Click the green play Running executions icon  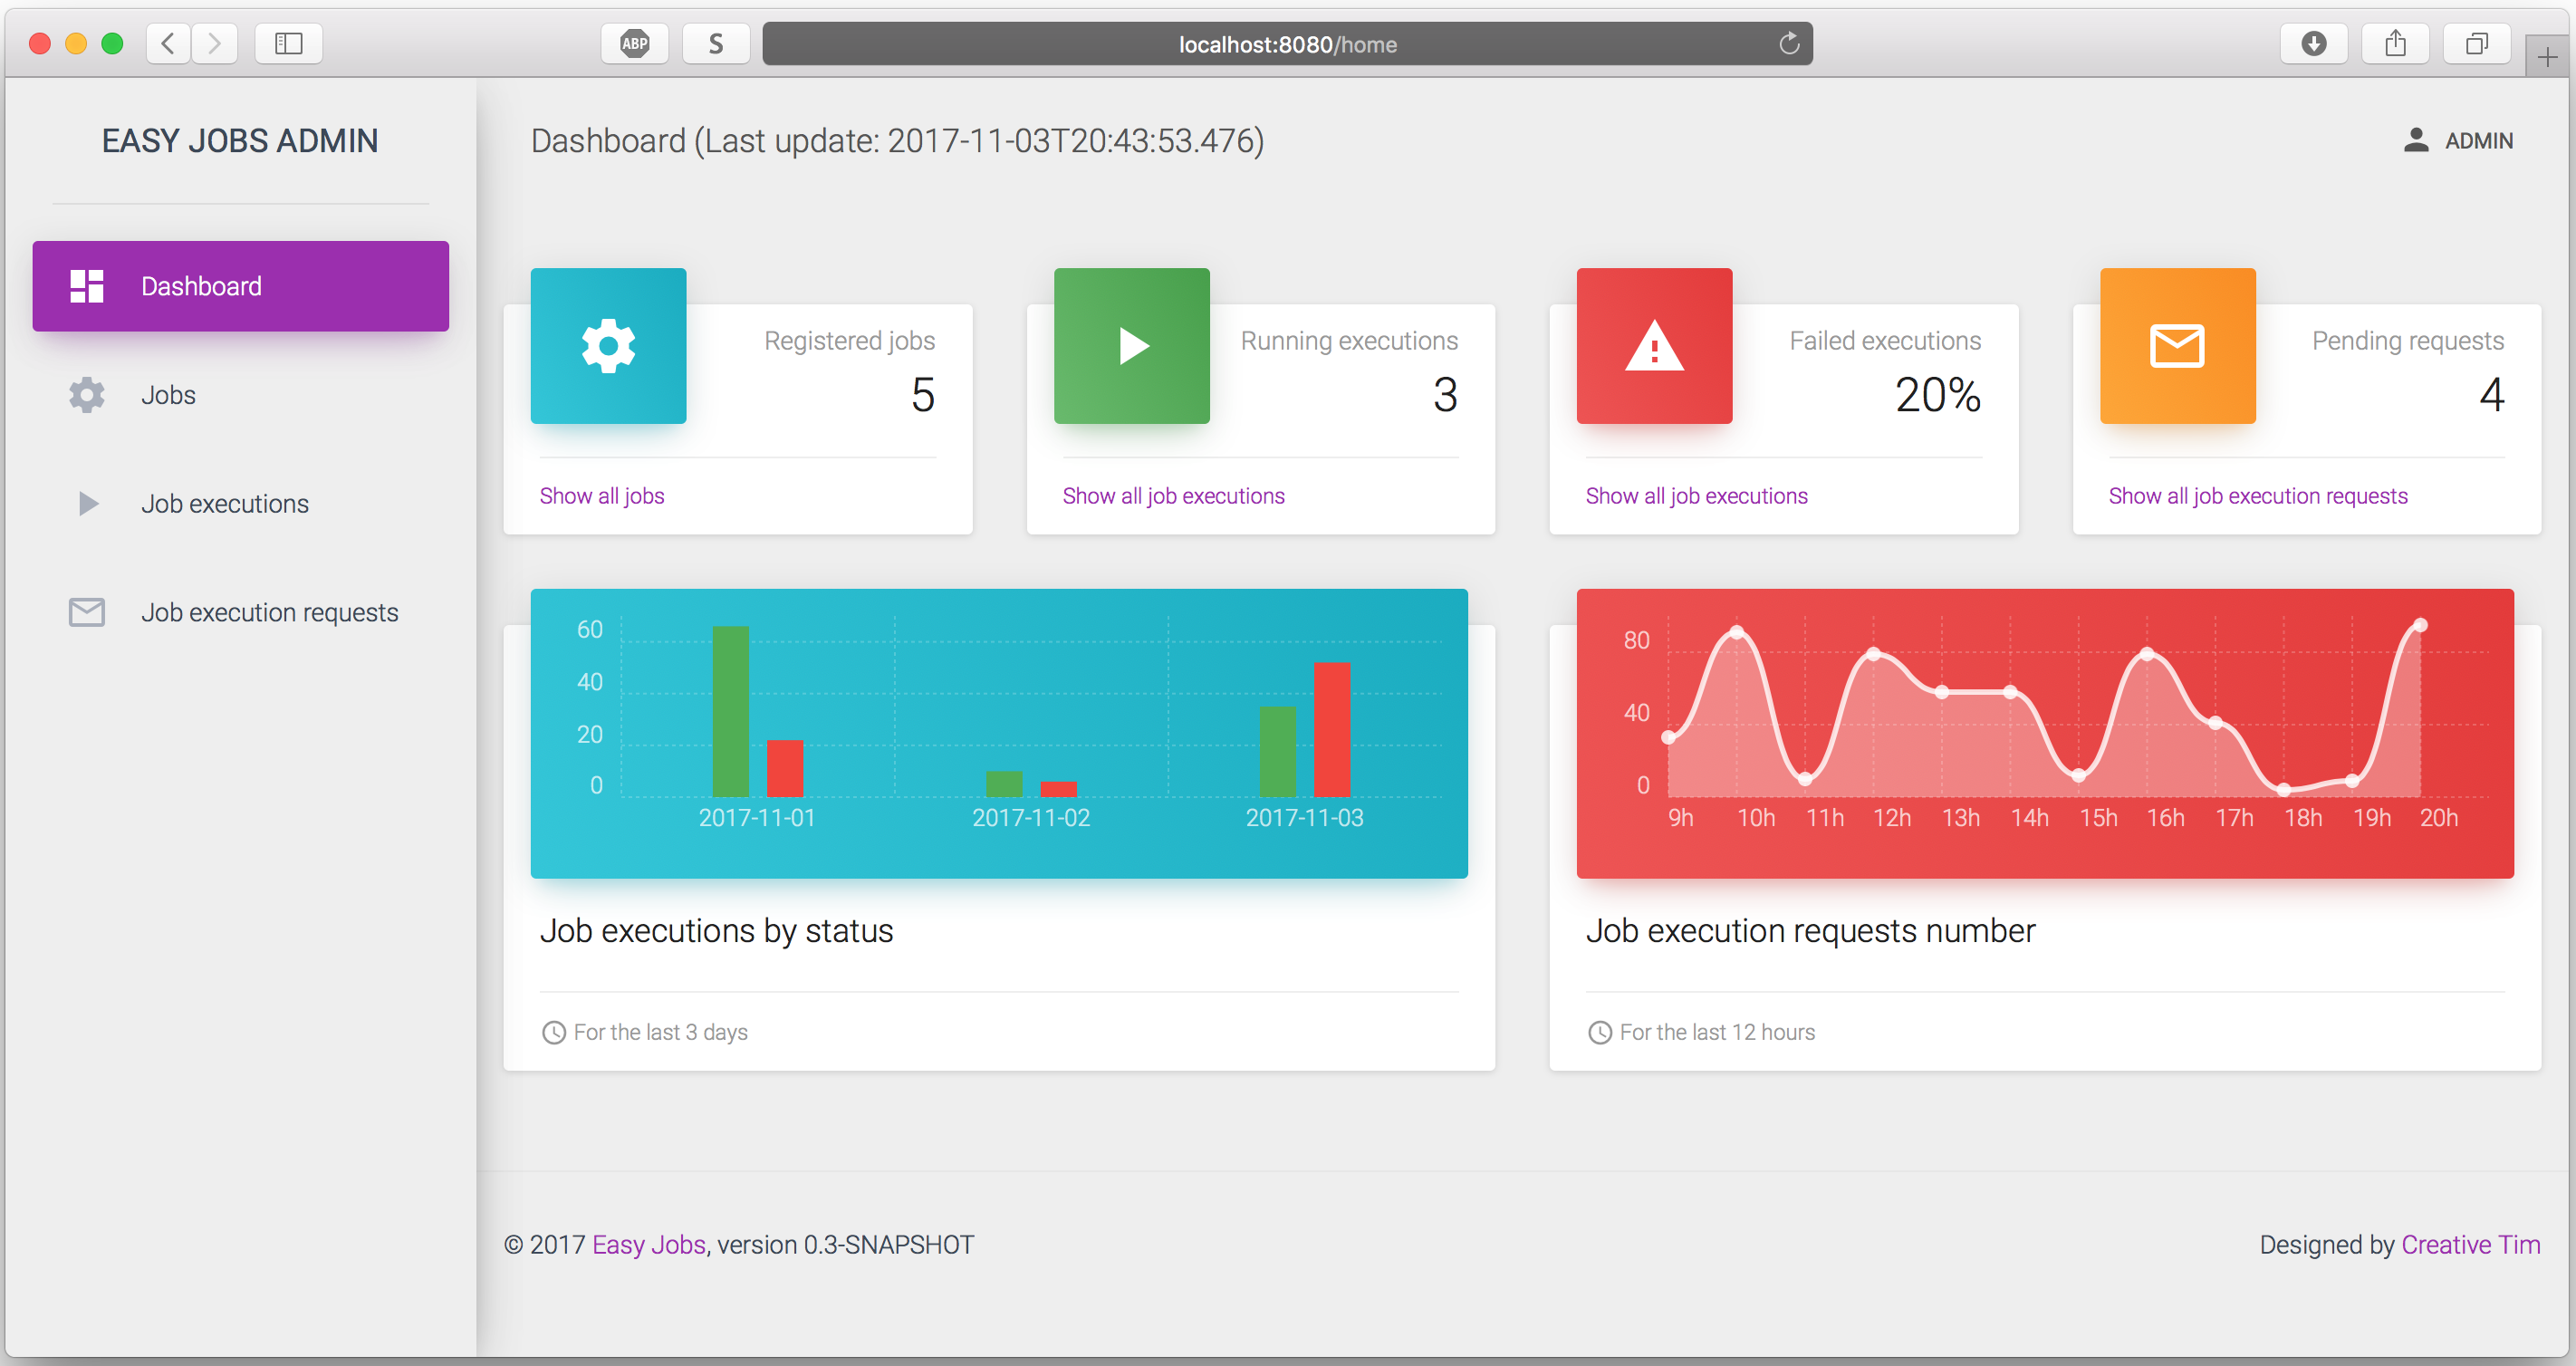click(1131, 346)
